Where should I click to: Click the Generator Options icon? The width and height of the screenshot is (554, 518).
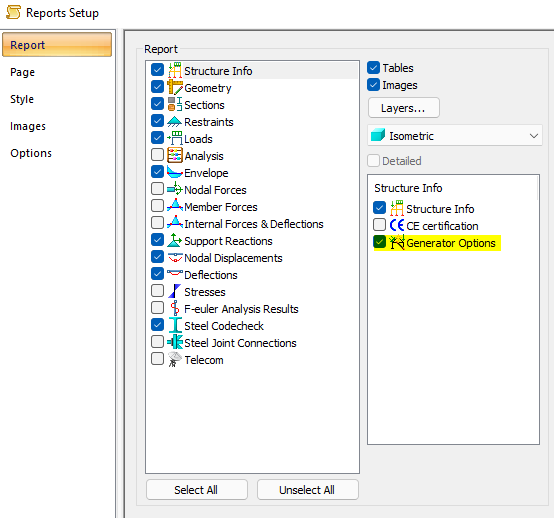point(397,242)
